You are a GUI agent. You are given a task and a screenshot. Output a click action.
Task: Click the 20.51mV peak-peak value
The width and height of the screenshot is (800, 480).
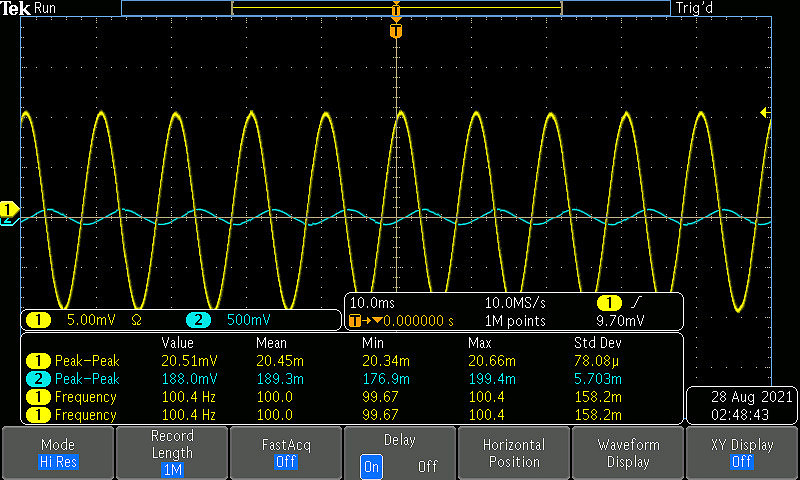pos(189,361)
